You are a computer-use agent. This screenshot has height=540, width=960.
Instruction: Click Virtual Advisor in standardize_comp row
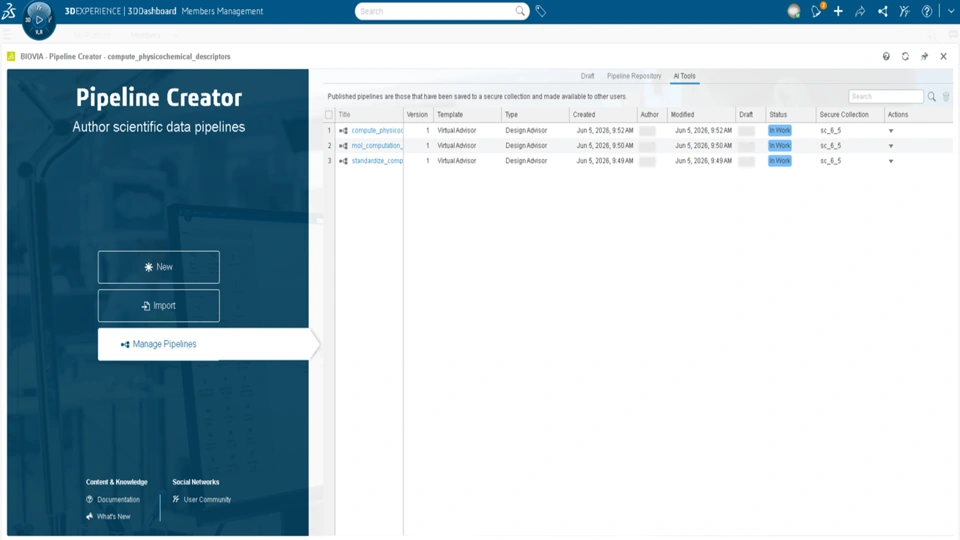point(457,161)
